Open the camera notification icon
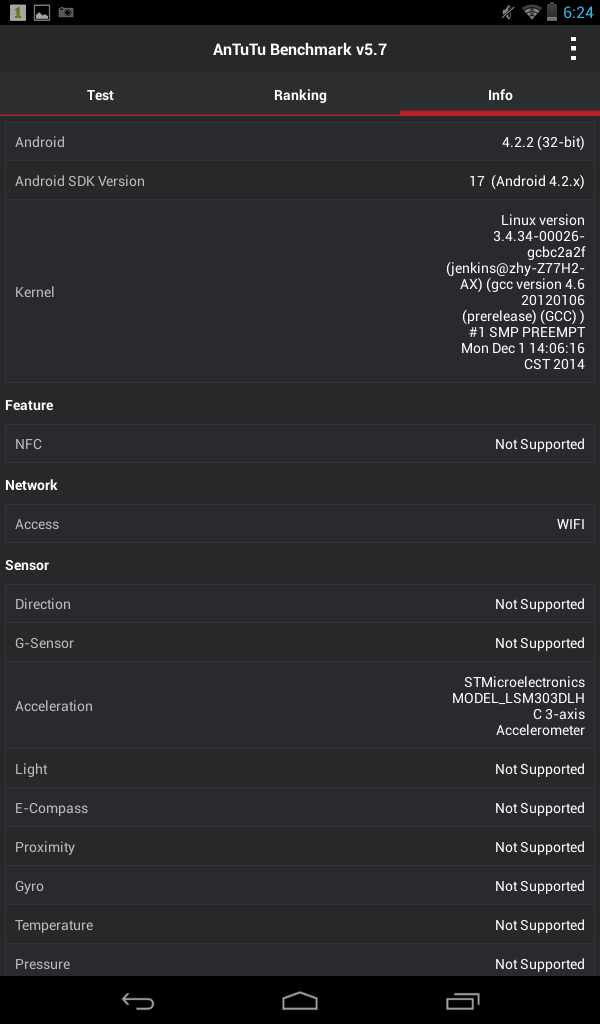600x1024 pixels. [x=67, y=13]
